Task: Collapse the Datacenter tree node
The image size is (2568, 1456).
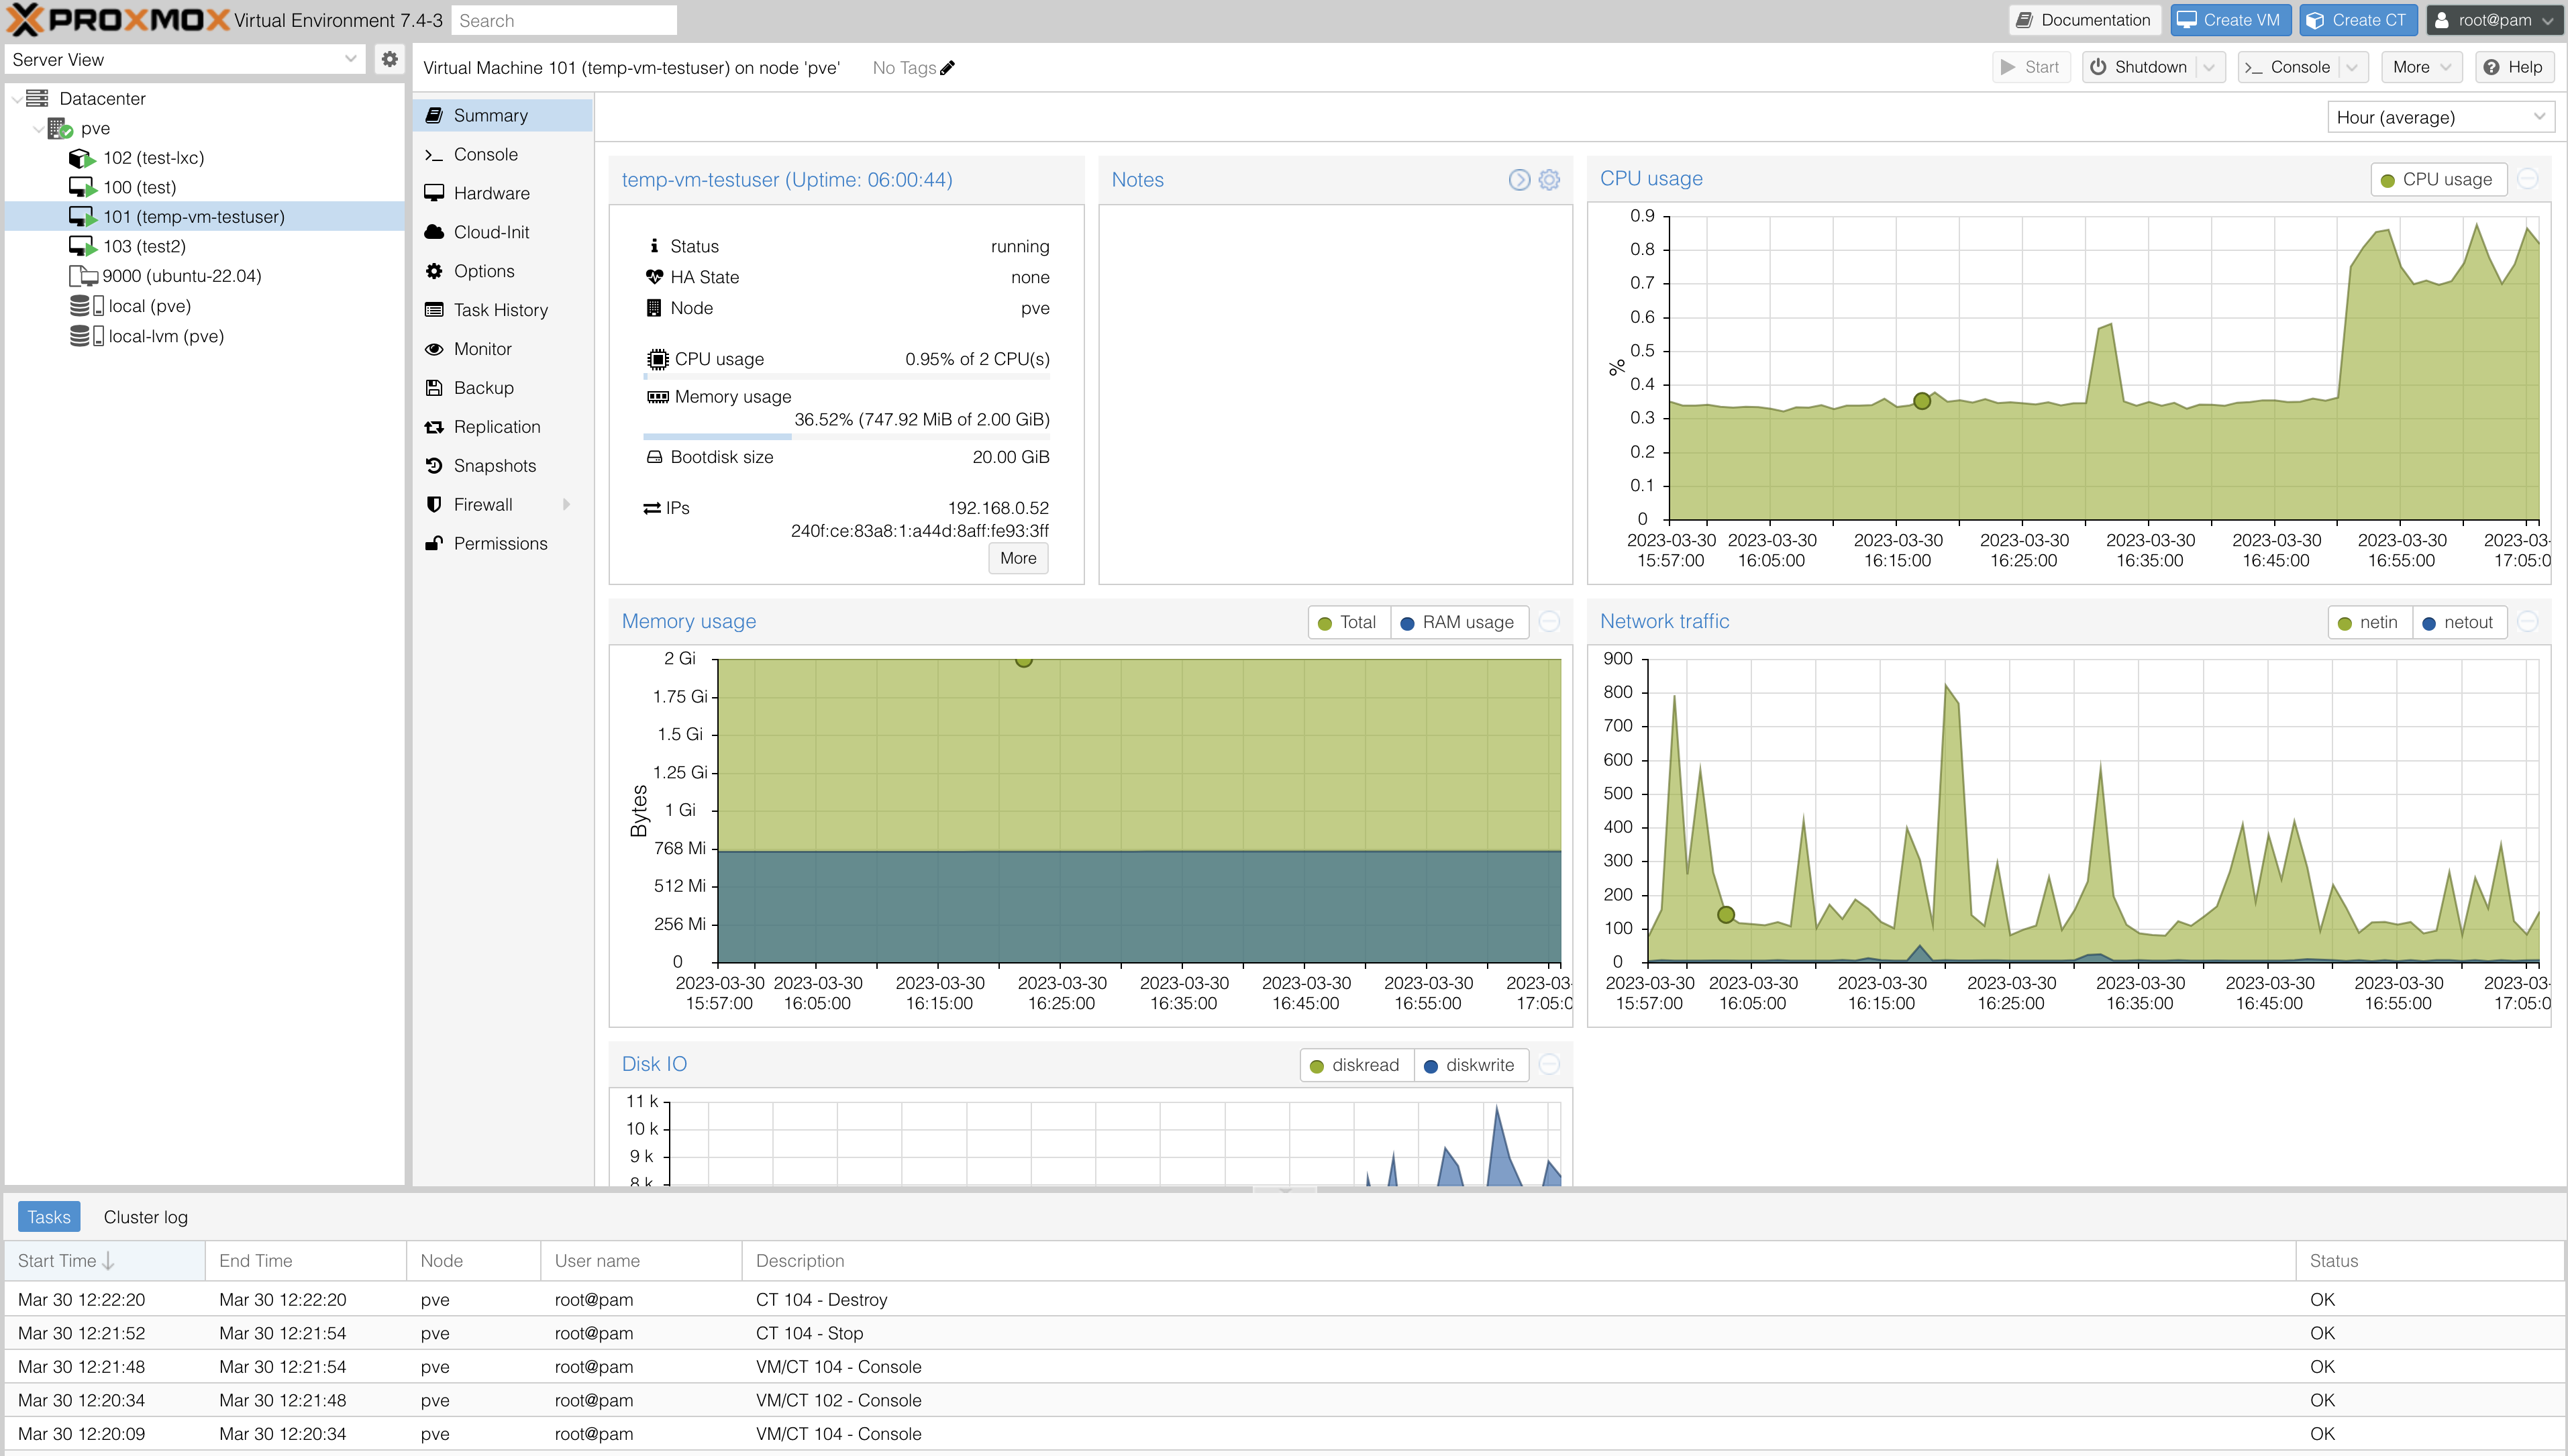Action: tap(17, 99)
